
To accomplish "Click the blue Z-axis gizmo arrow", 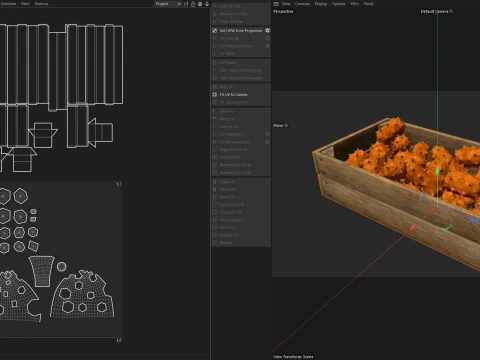I will (x=473, y=220).
